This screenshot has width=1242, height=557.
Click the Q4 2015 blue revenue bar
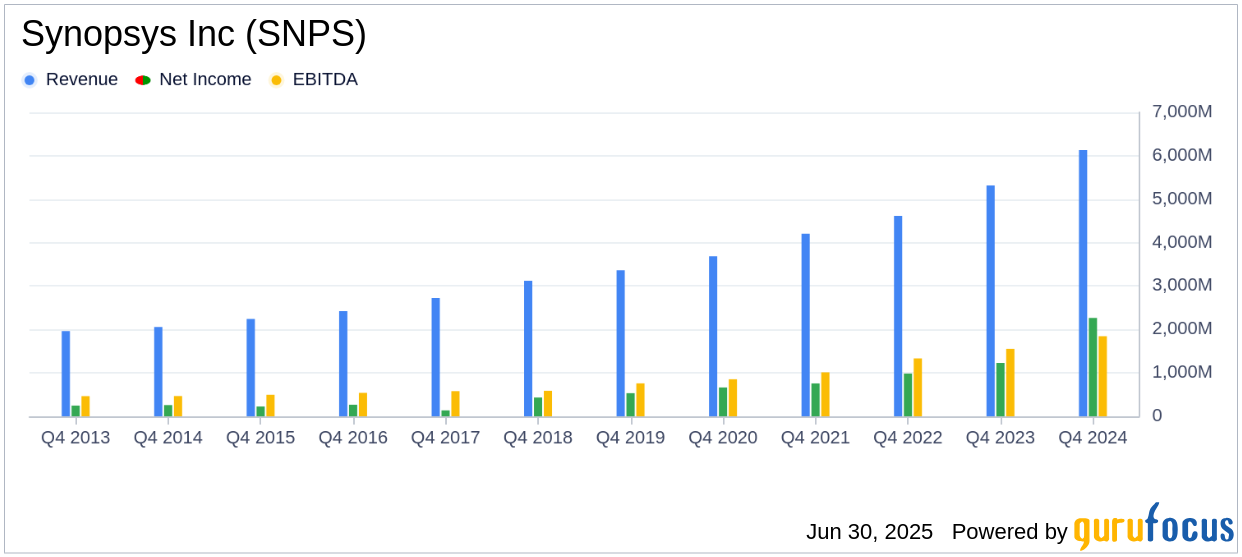[251, 368]
